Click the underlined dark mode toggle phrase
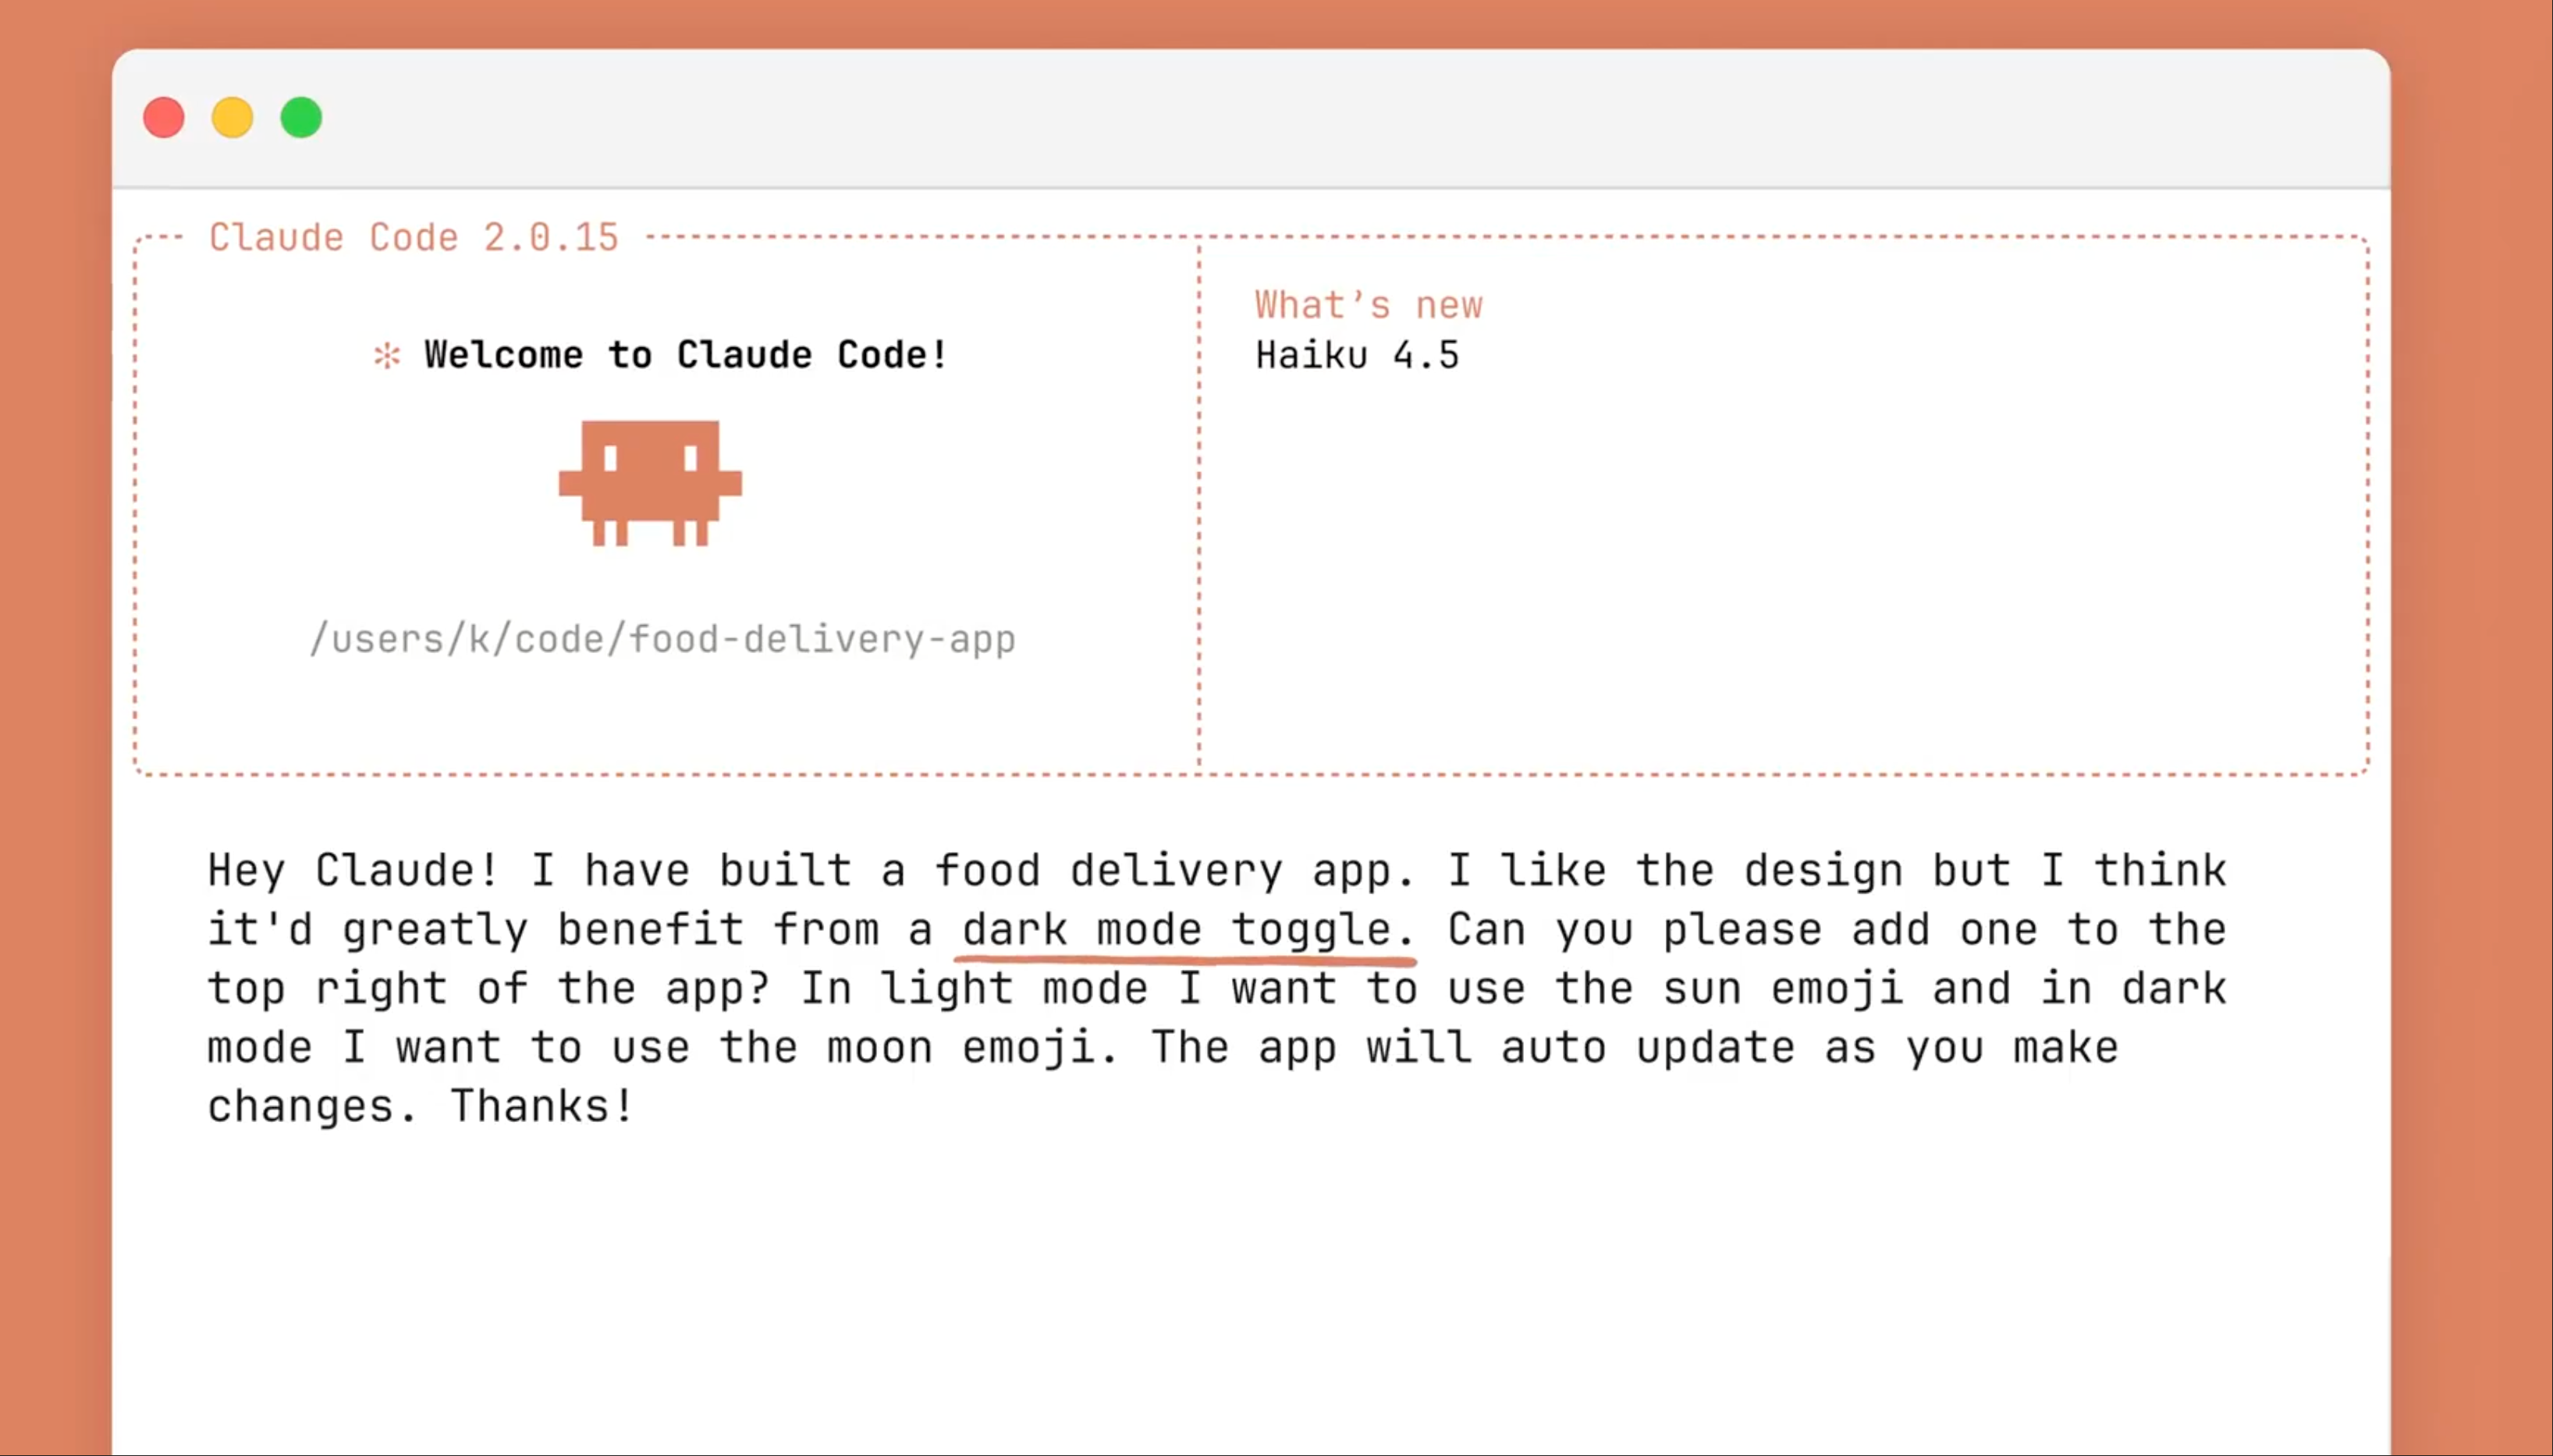The height and width of the screenshot is (1456, 2553). (1186, 930)
